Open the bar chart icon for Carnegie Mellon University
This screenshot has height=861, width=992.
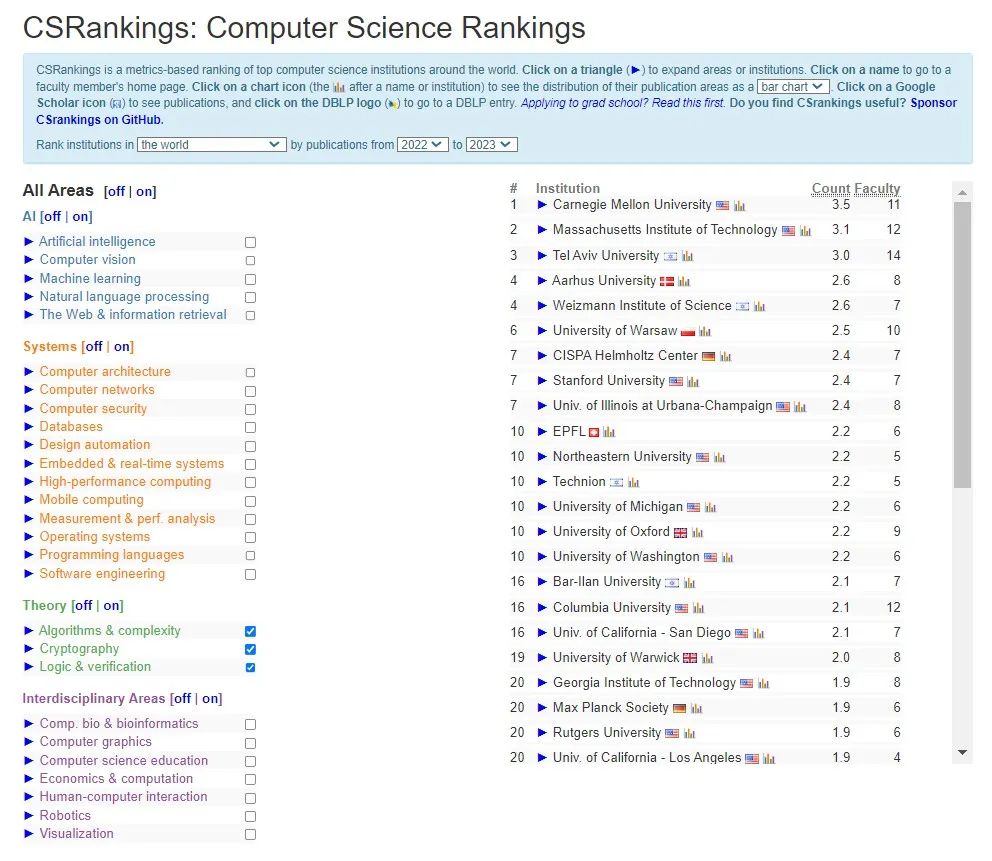pos(740,206)
